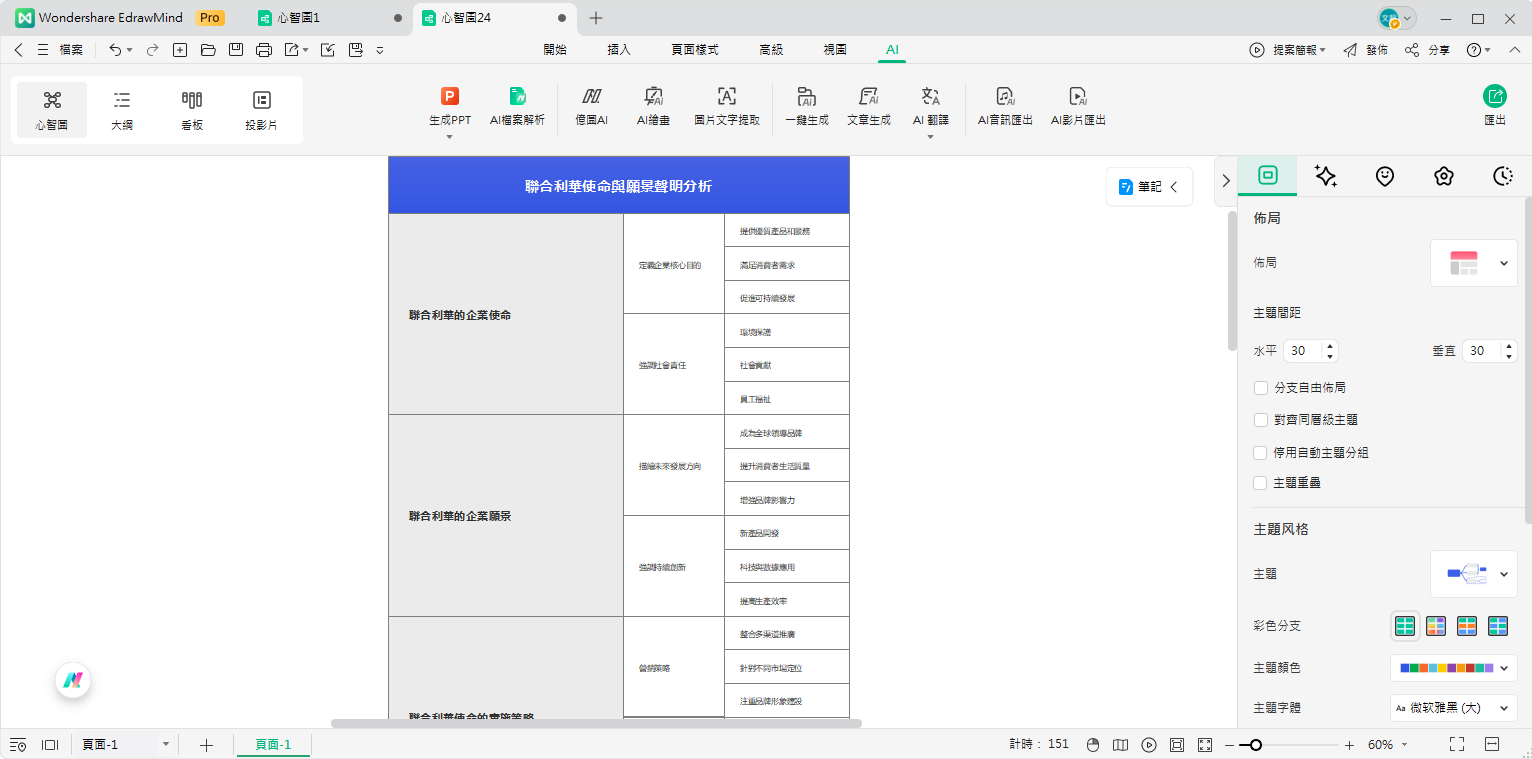Click the 一鍵生成 AI tool
Image resolution: width=1532 pixels, height=759 pixels.
[x=806, y=108]
